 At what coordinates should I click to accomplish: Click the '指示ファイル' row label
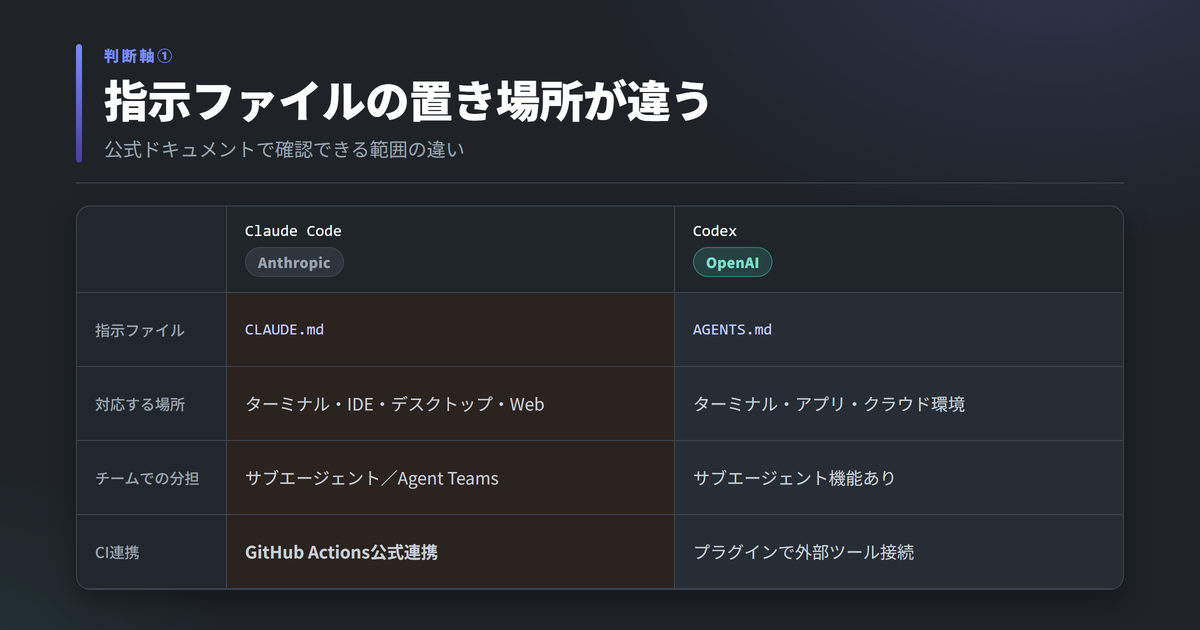140,330
